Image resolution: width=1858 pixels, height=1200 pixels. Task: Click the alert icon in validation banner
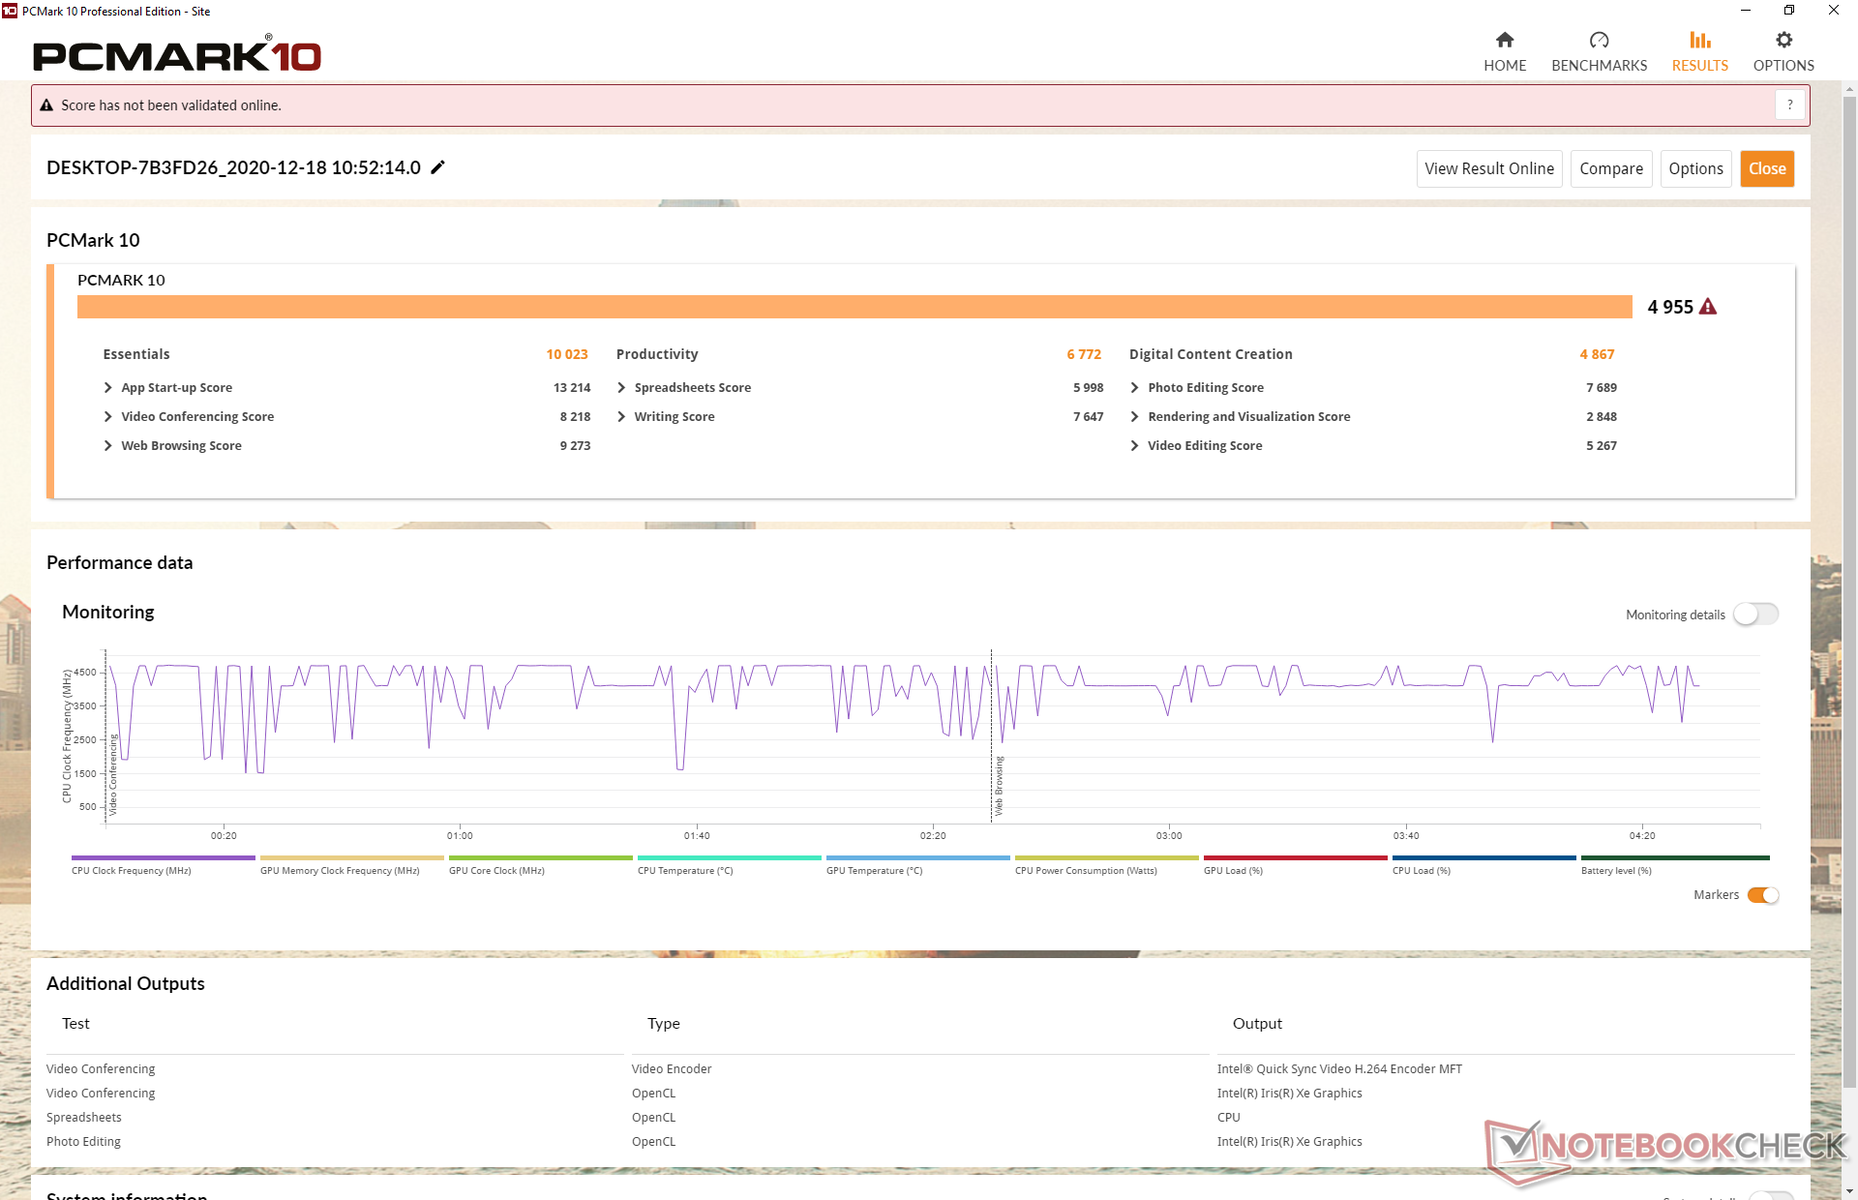click(x=46, y=105)
